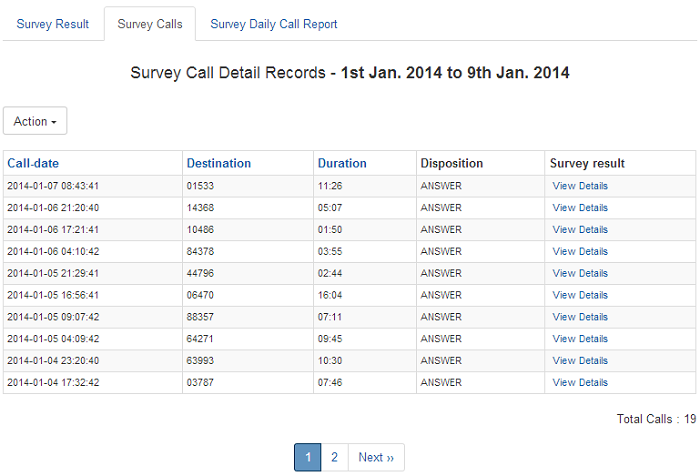View Details for call to 88357
Screen dimensions: 700x476
(x=580, y=317)
